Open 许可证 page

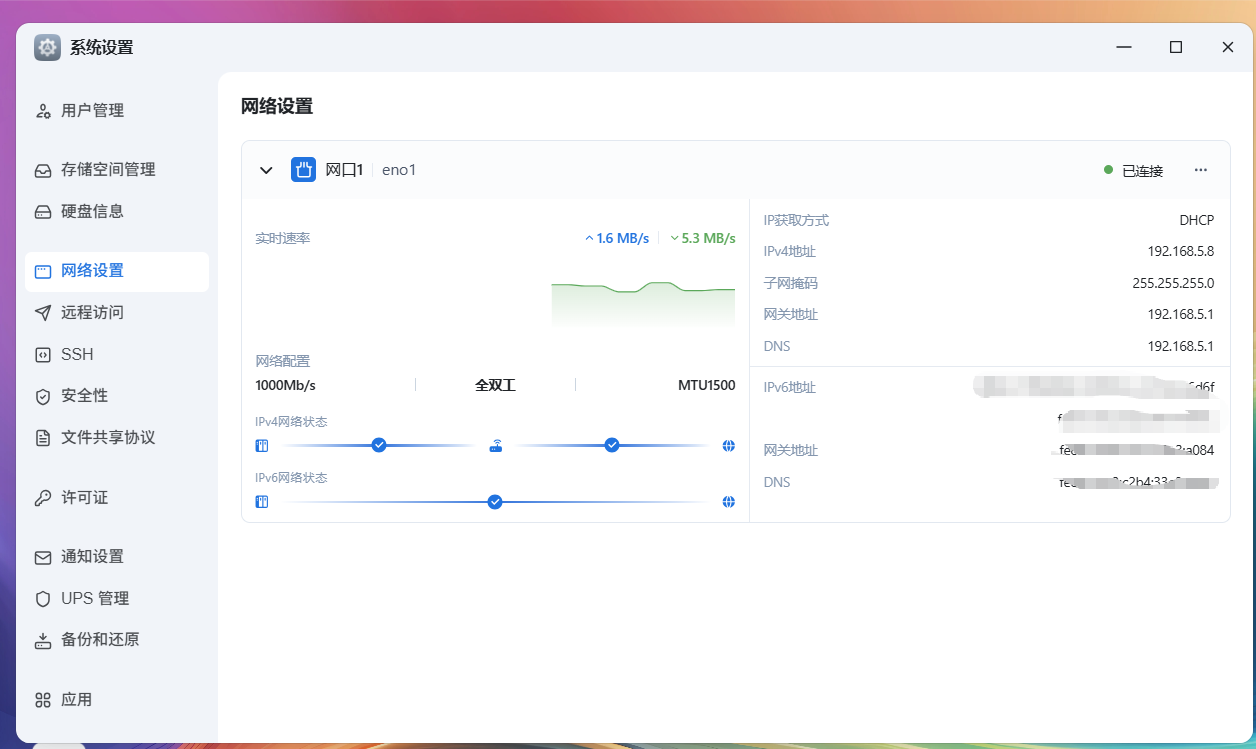point(117,498)
